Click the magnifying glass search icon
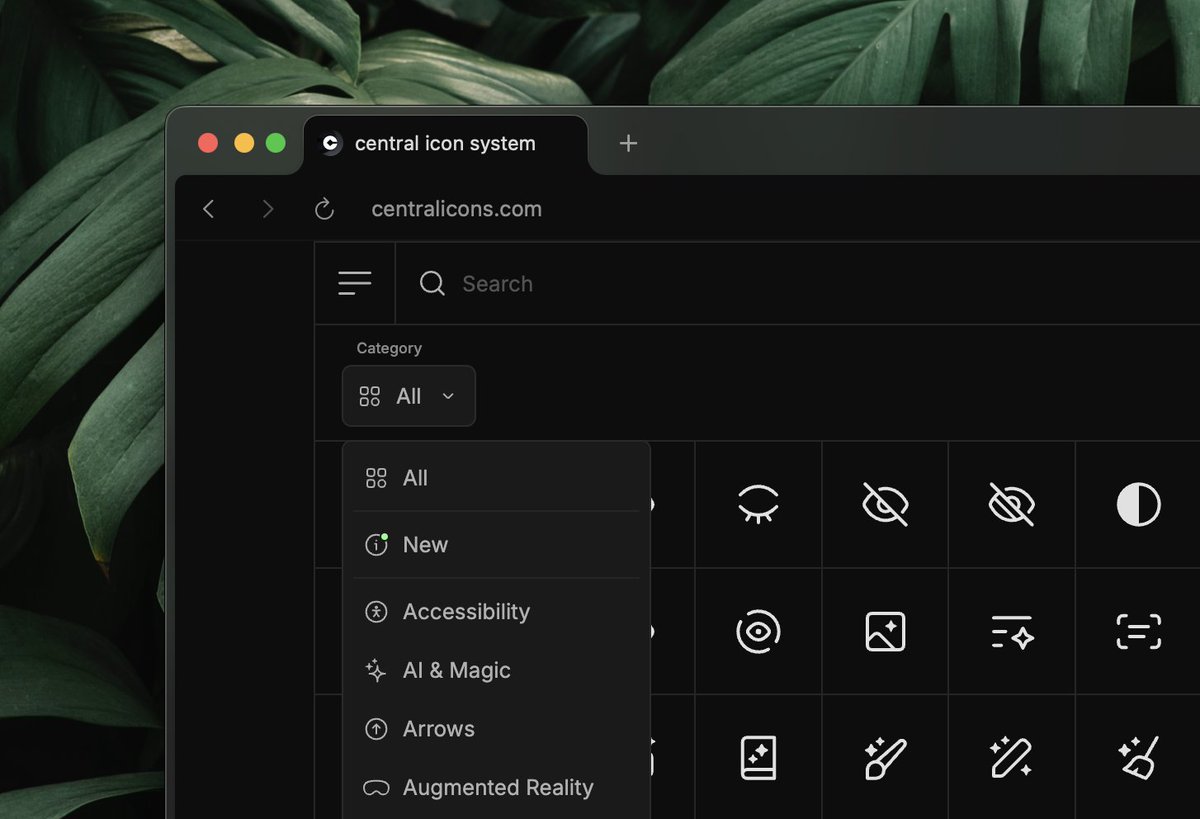Viewport: 1200px width, 819px height. pyautogui.click(x=432, y=284)
